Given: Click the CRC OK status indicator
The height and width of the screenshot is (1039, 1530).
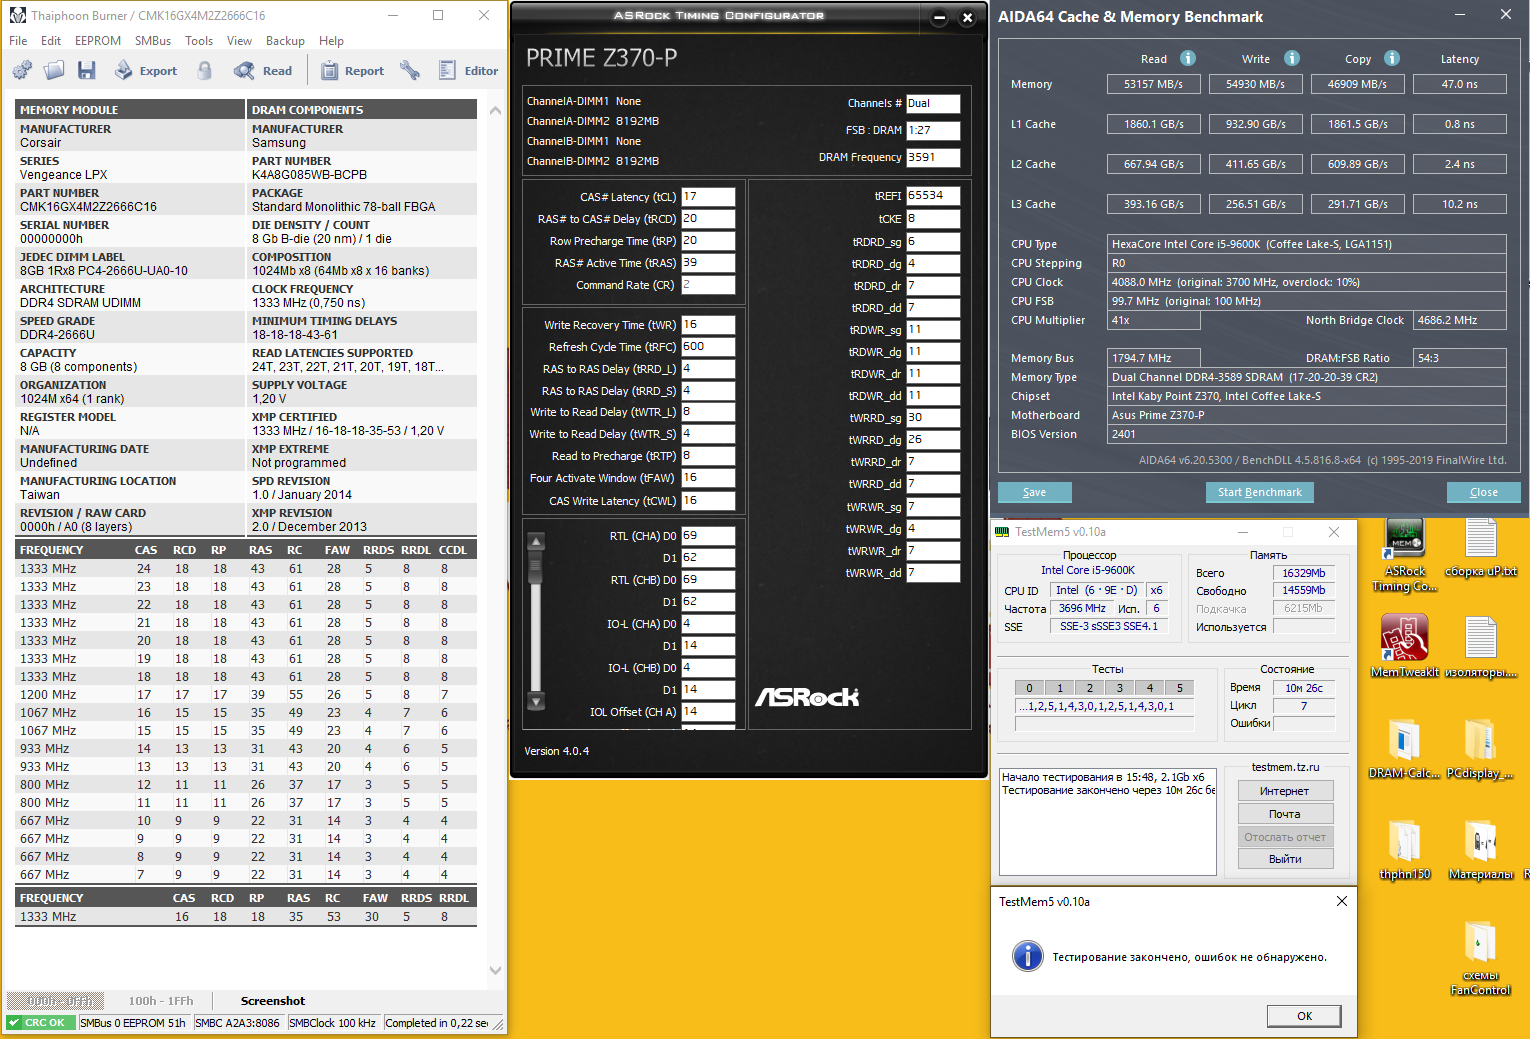Looking at the screenshot, I should (41, 1023).
